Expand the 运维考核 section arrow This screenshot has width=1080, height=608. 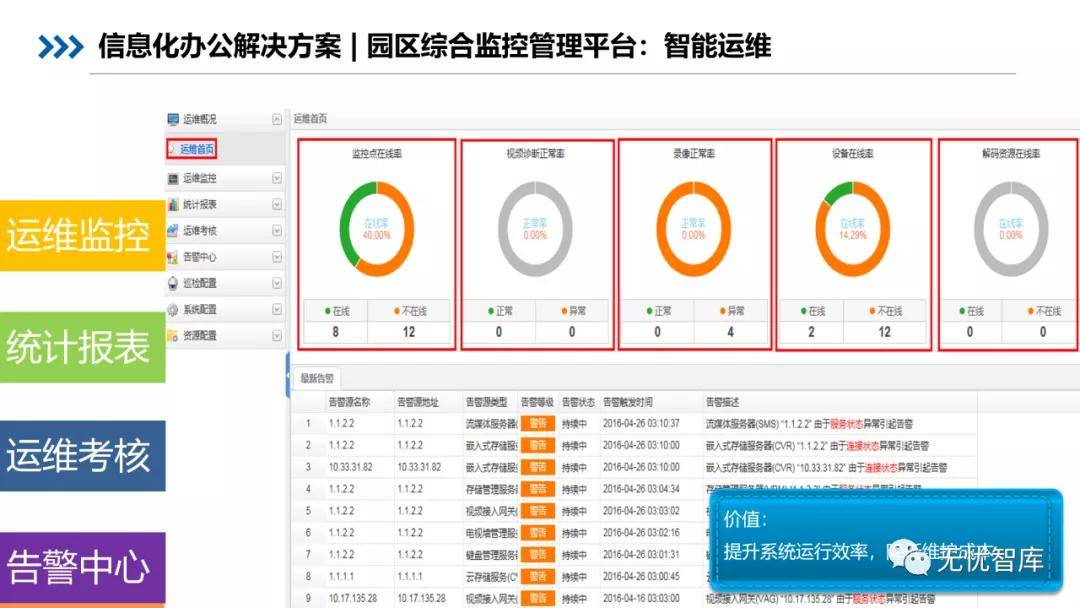(x=277, y=231)
